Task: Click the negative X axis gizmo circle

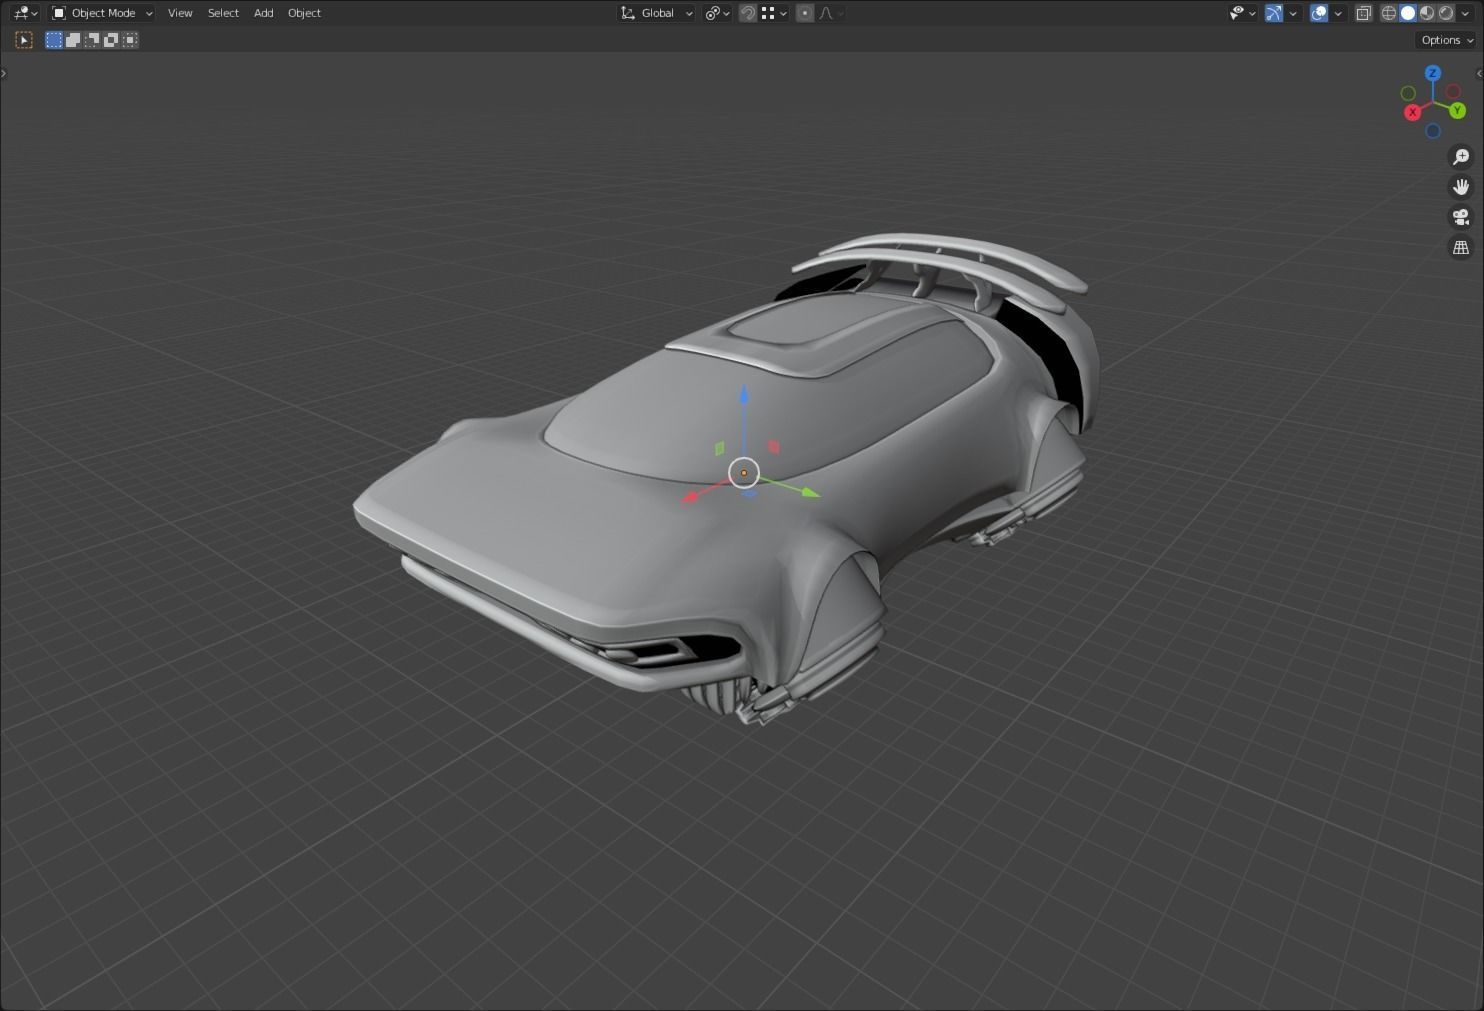Action: (x=1453, y=91)
